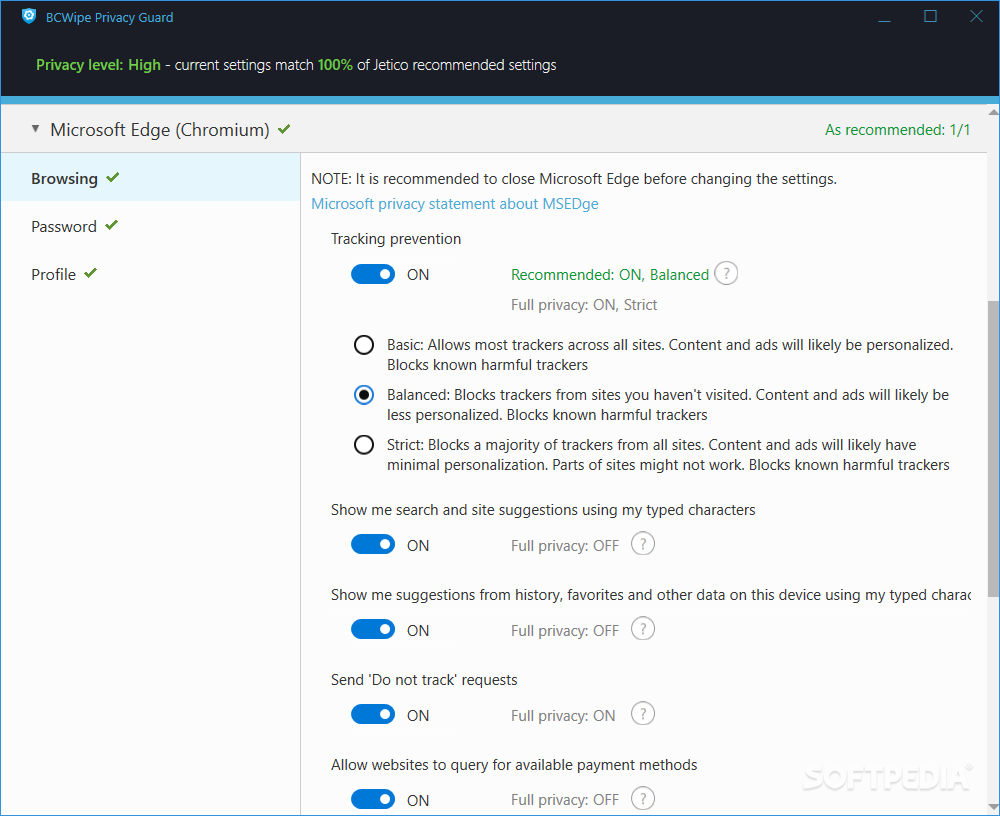Click 'Full privacy: ON, Strict' label
1000x816 pixels.
point(584,305)
